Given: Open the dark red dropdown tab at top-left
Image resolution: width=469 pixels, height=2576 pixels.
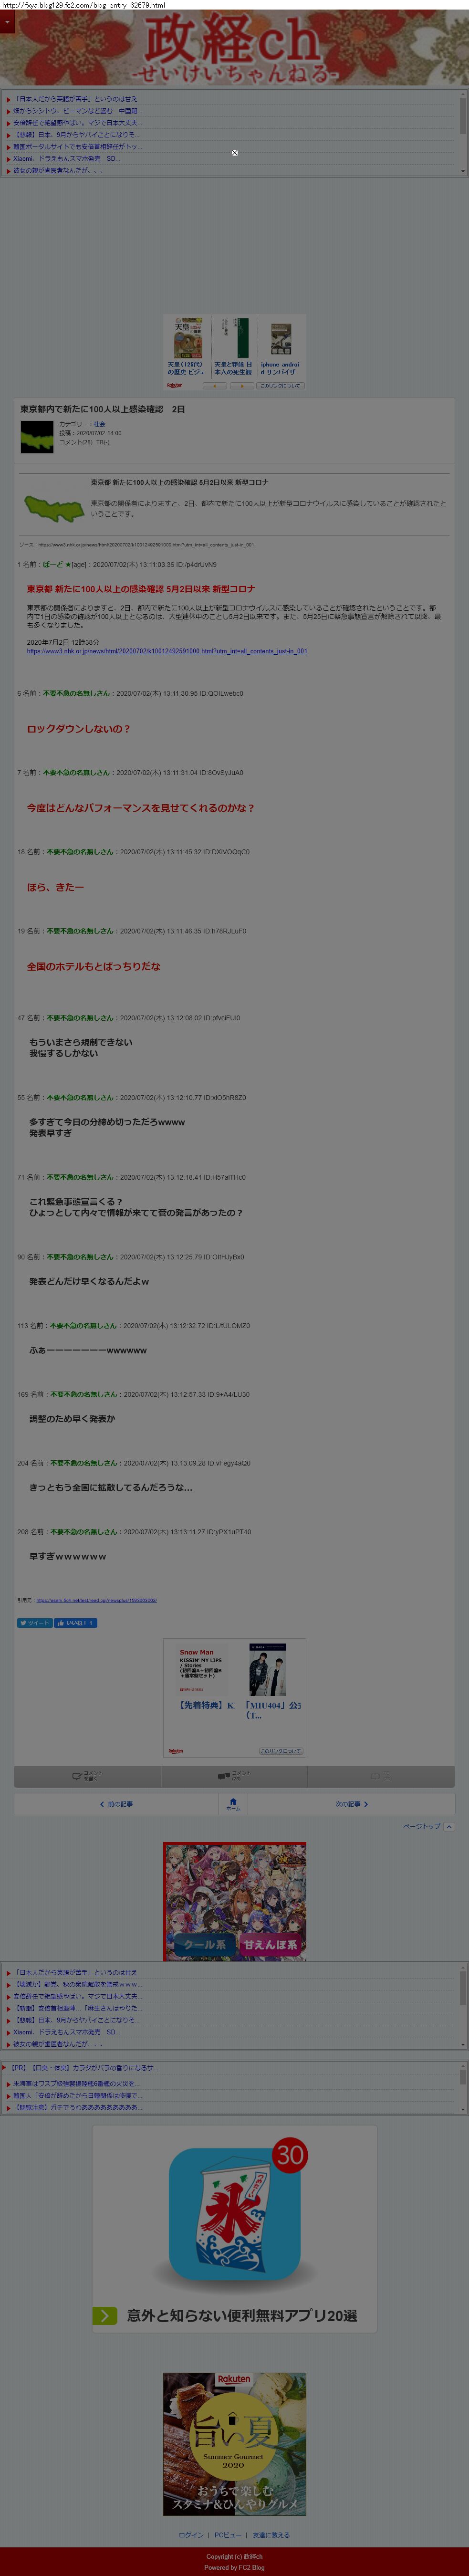Looking at the screenshot, I should [7, 22].
